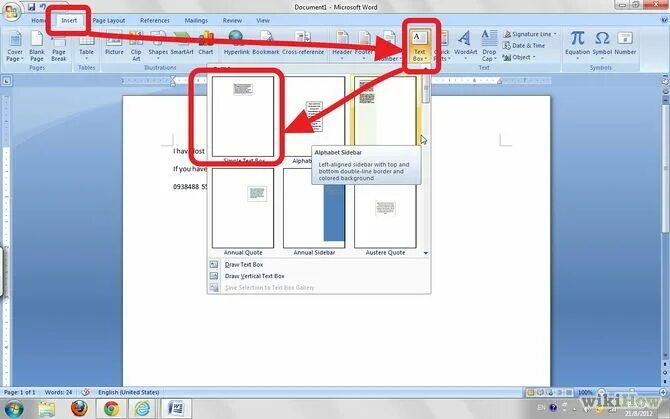Click the Save icon in quick access toolbar
Image resolution: width=670 pixels, height=419 pixels.
click(32, 7)
